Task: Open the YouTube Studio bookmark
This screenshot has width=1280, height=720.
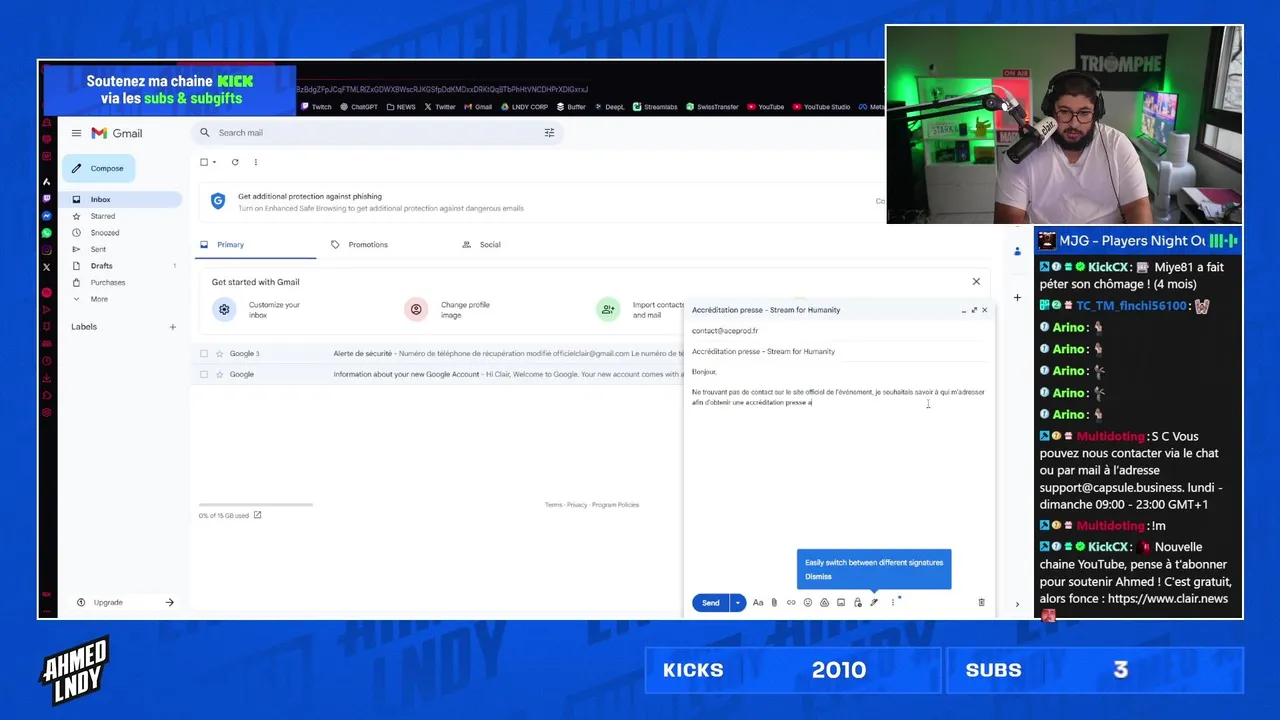Action: [x=821, y=107]
